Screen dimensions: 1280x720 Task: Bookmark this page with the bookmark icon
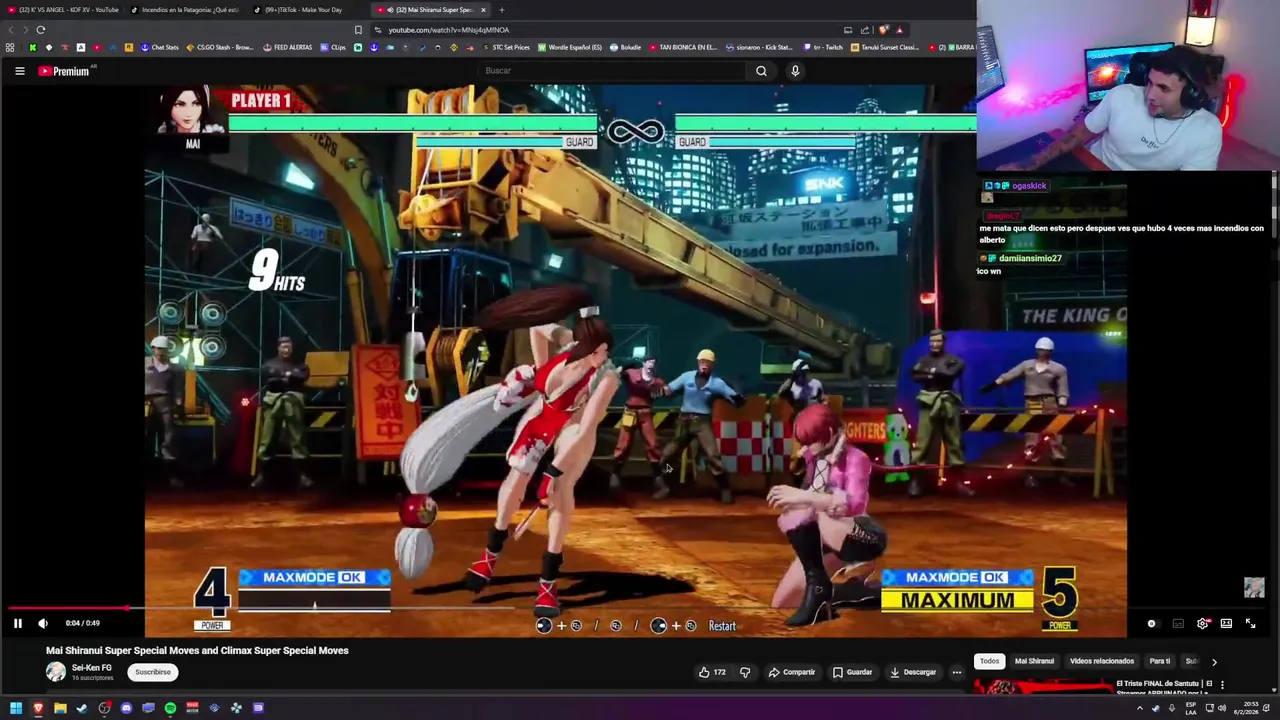coord(358,30)
